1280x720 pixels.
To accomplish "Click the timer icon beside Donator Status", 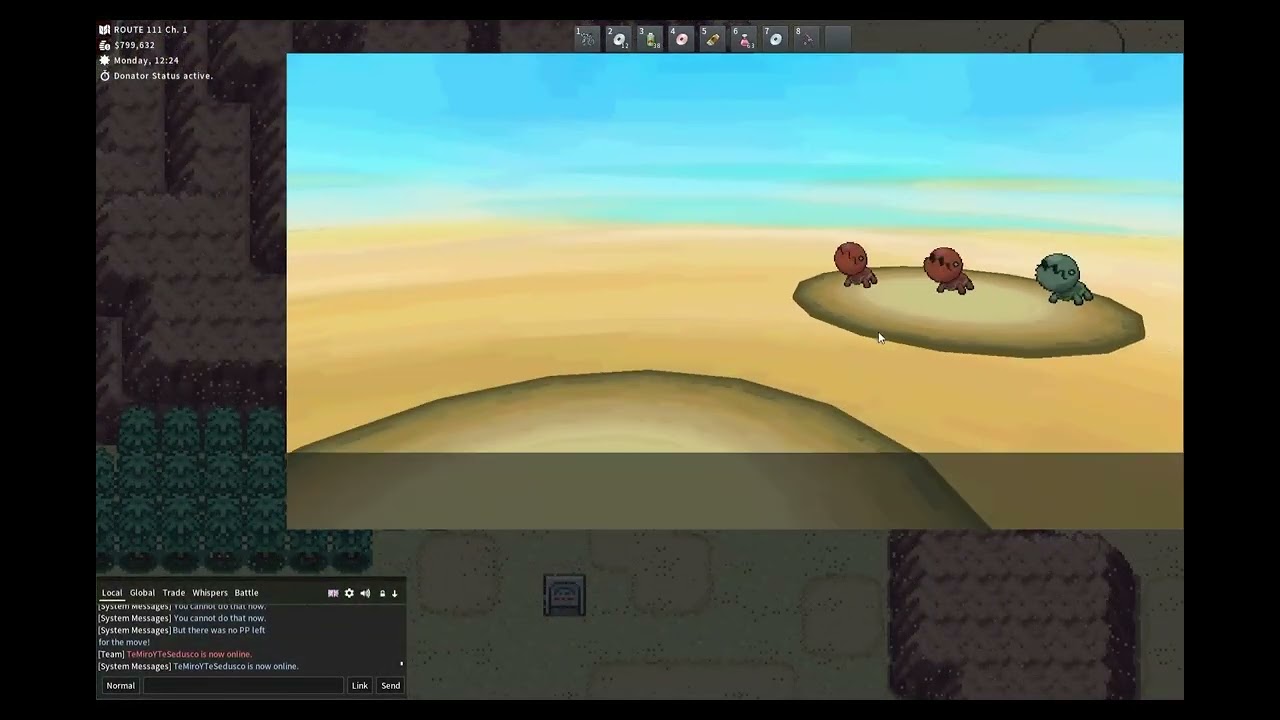I will (104, 76).
